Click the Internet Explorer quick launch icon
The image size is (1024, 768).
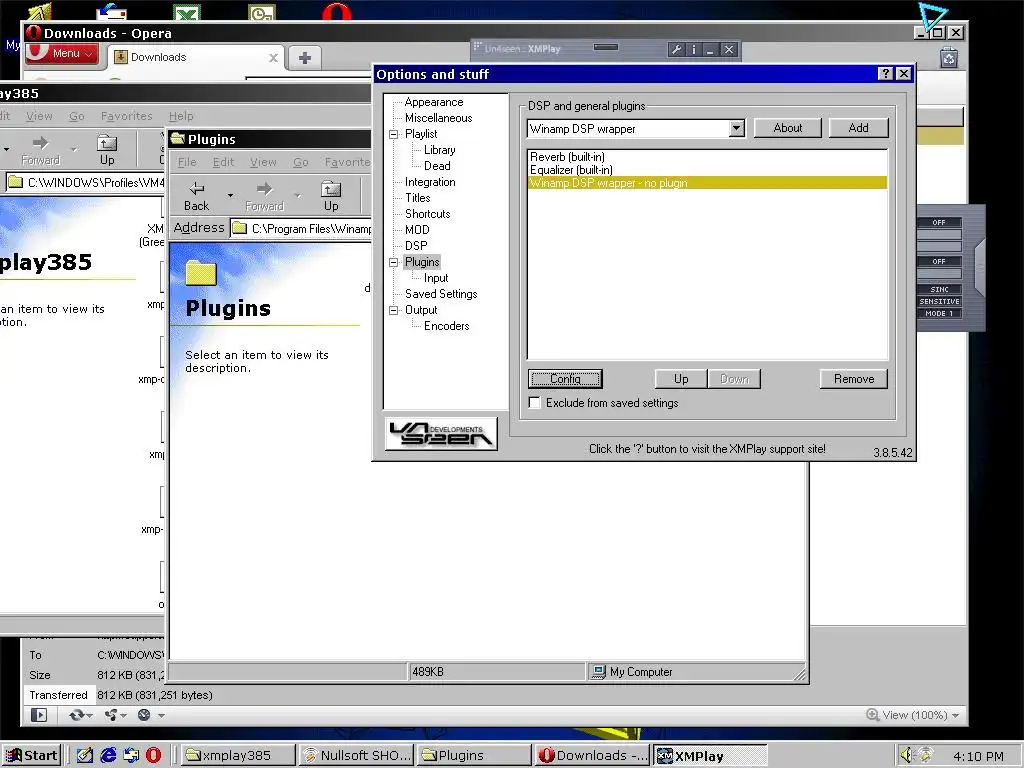pos(108,755)
